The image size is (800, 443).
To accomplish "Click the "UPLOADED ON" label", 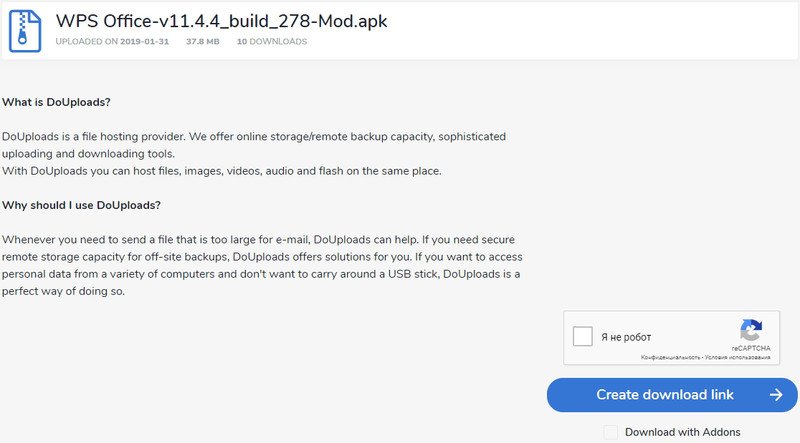I will click(x=84, y=42).
